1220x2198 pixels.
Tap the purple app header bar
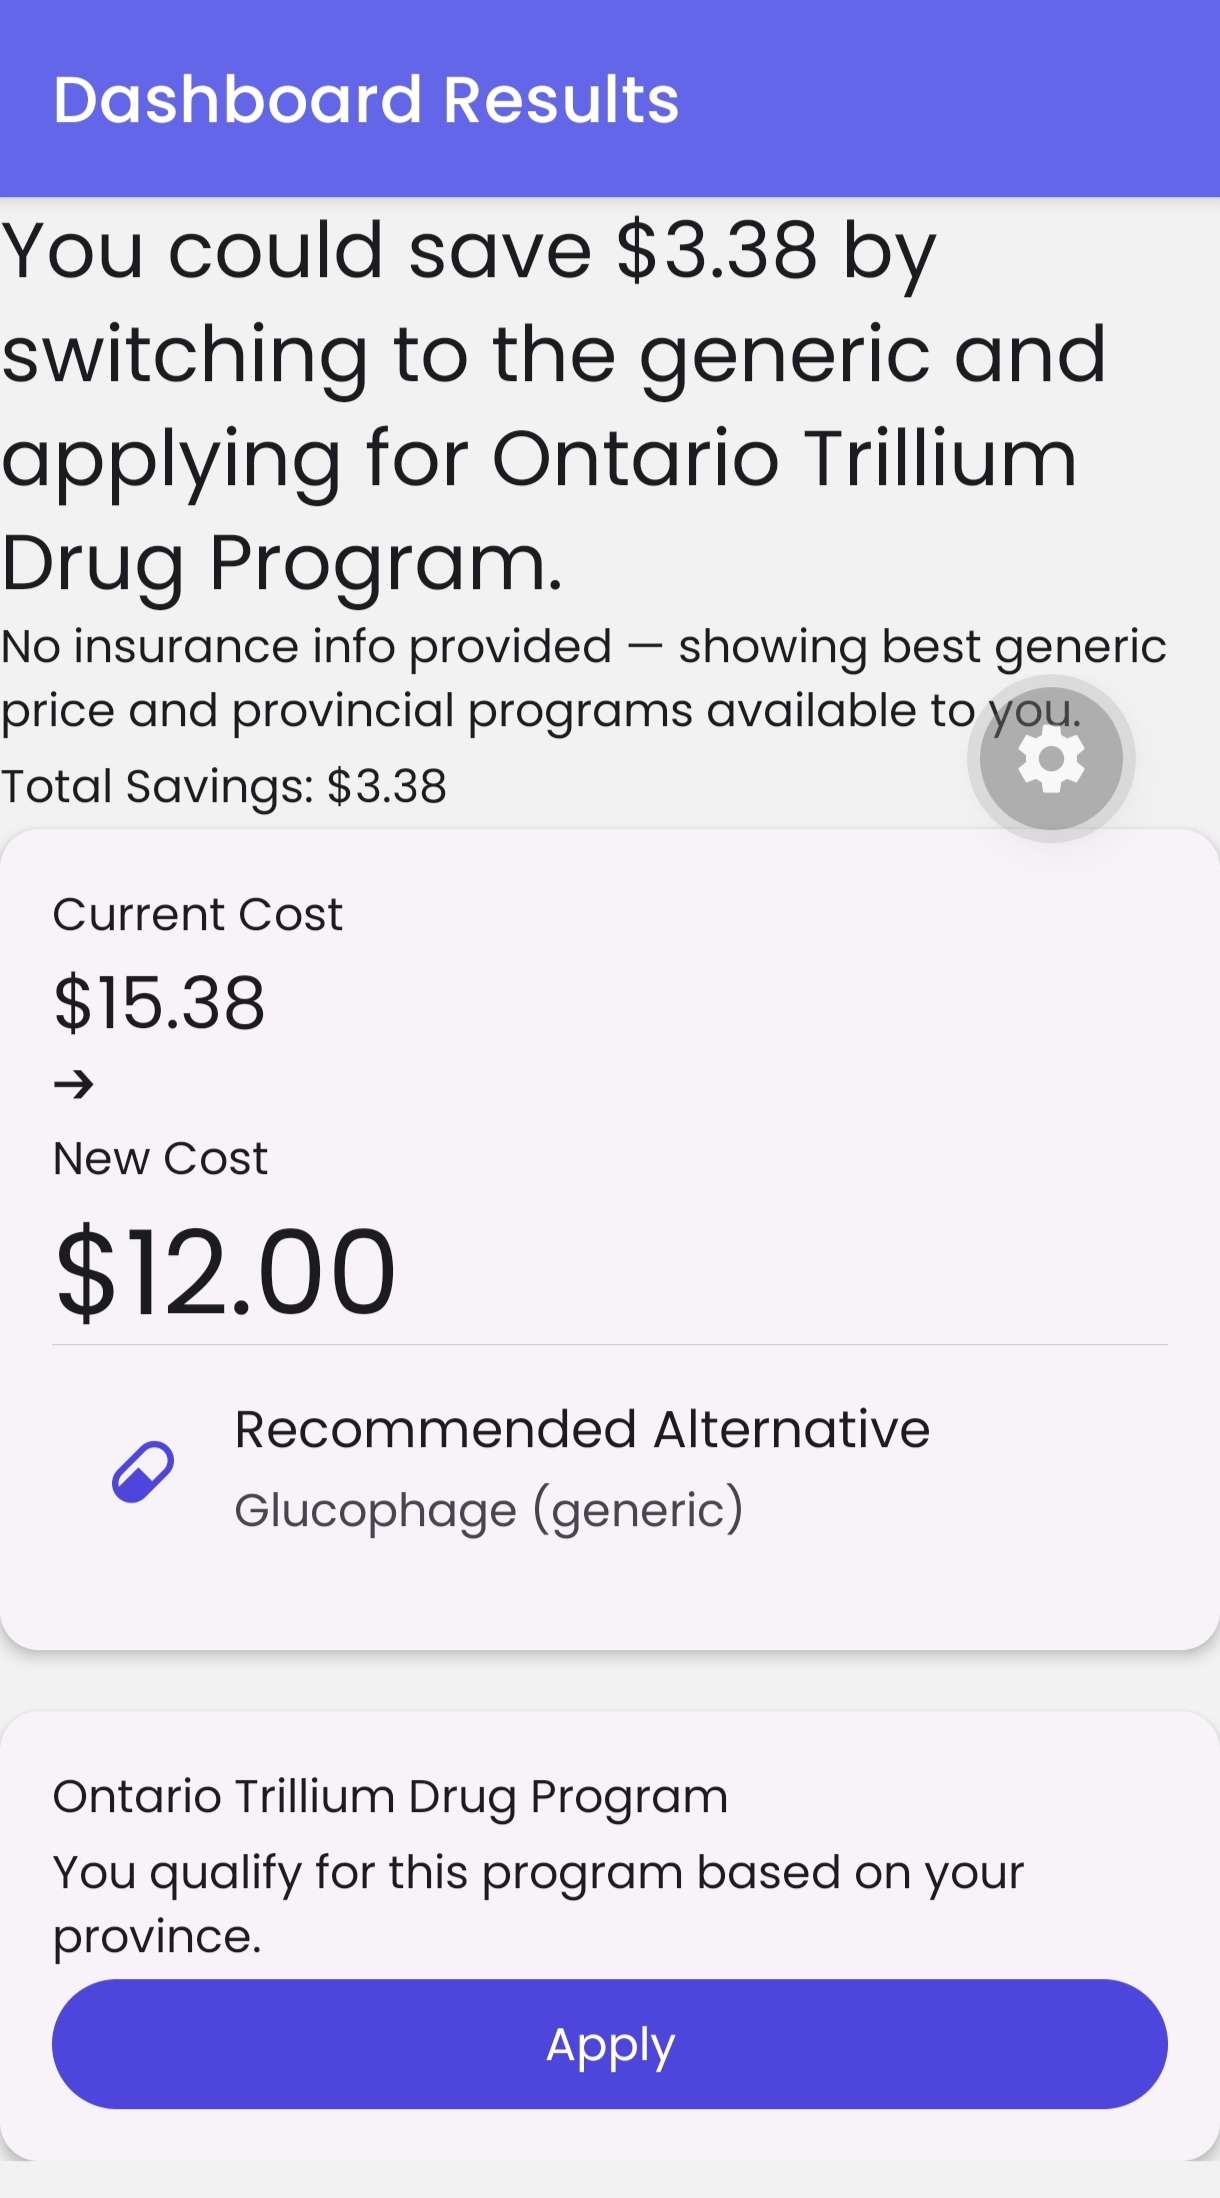pos(610,98)
